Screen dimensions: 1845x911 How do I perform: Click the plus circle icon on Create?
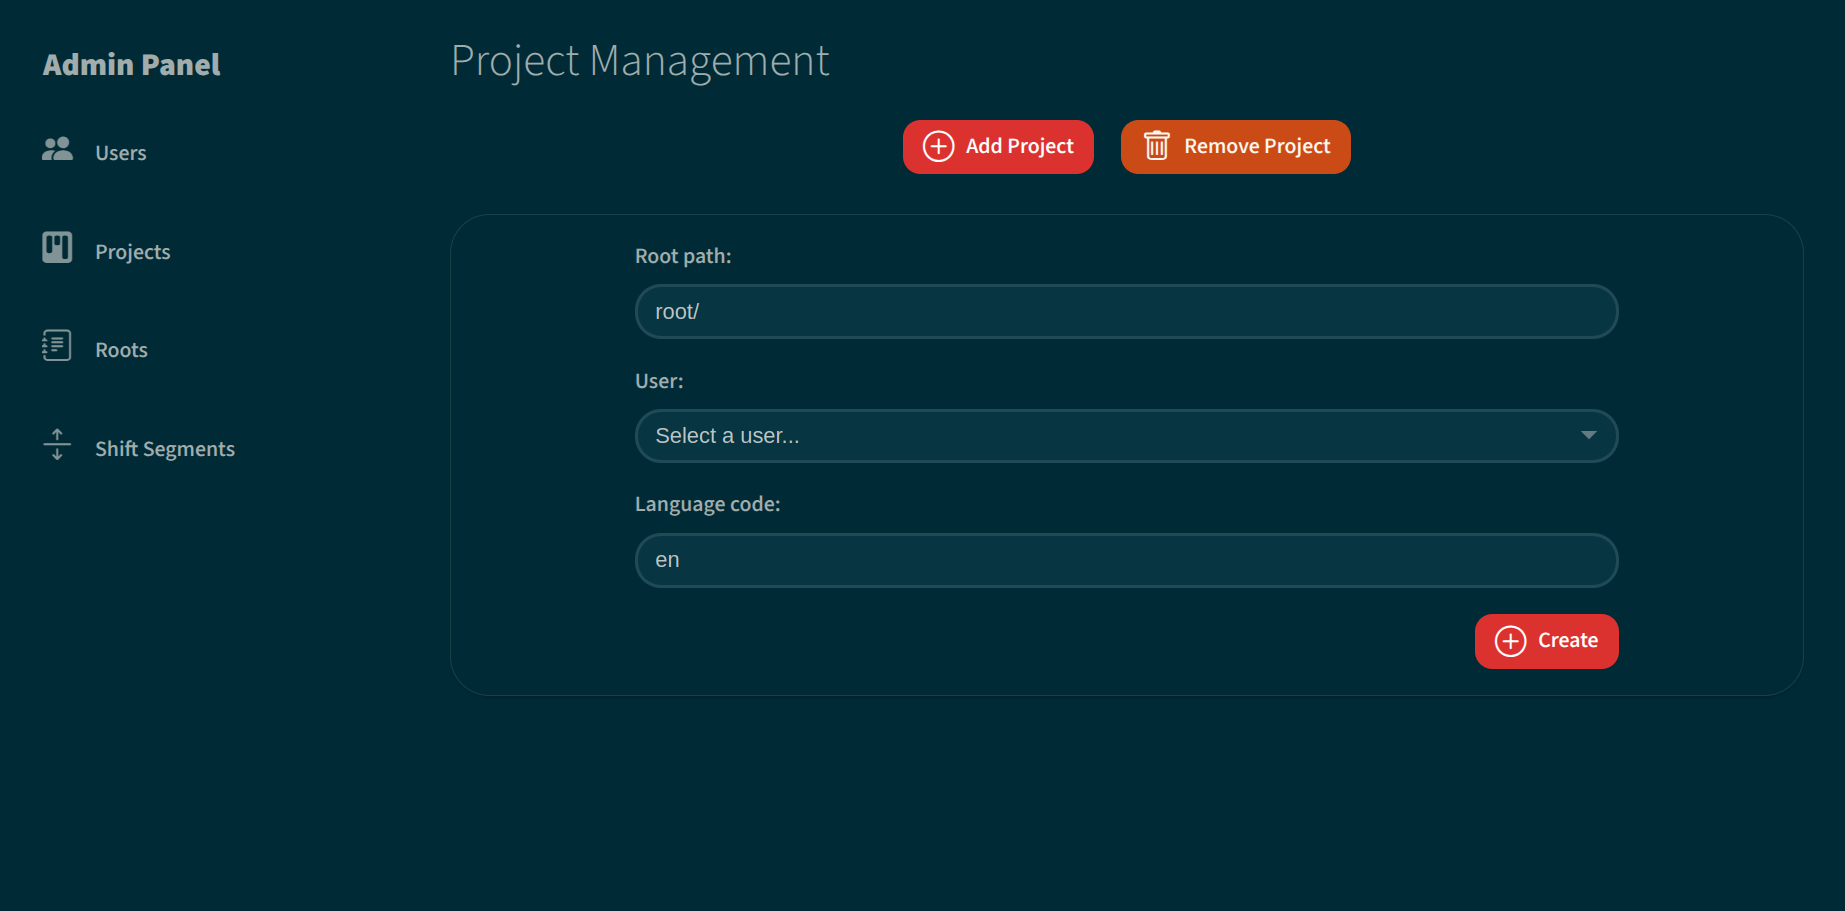click(x=1510, y=641)
